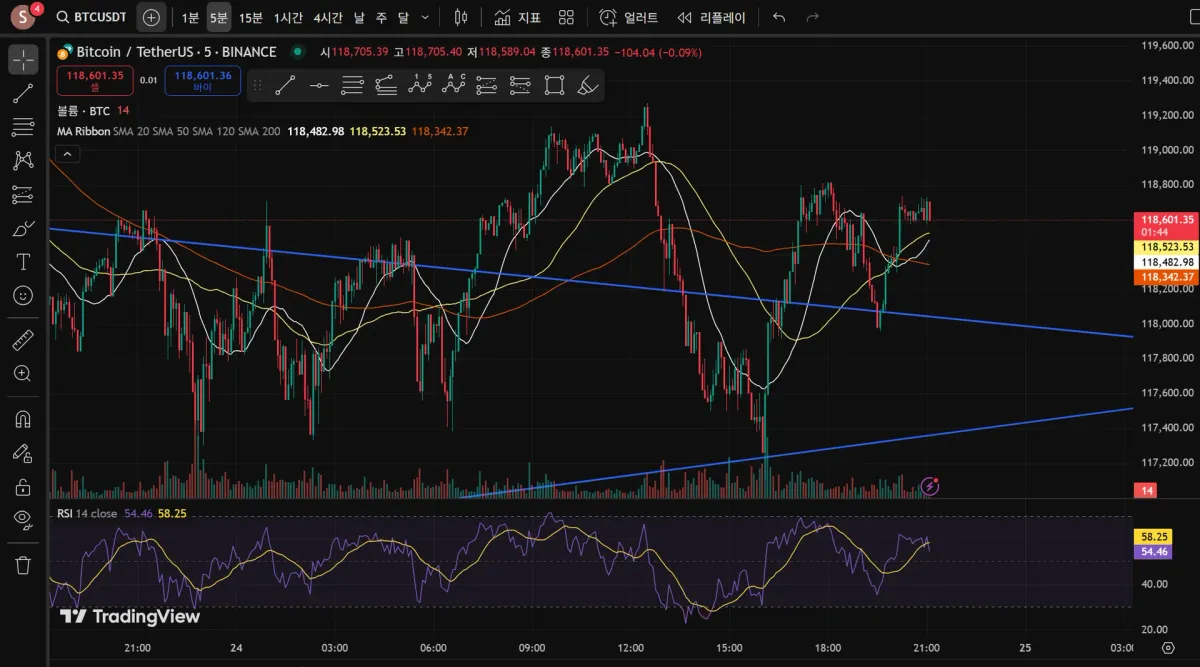Click the BTCUSDT symbol search field
This screenshot has height=667, width=1200.
point(91,17)
